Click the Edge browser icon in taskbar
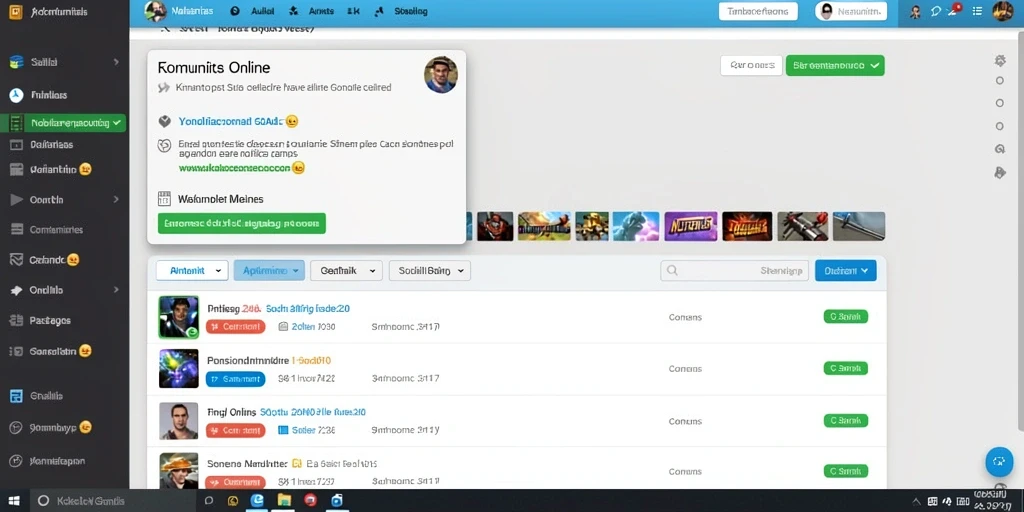Viewport: 1024px width, 512px height. (x=258, y=501)
